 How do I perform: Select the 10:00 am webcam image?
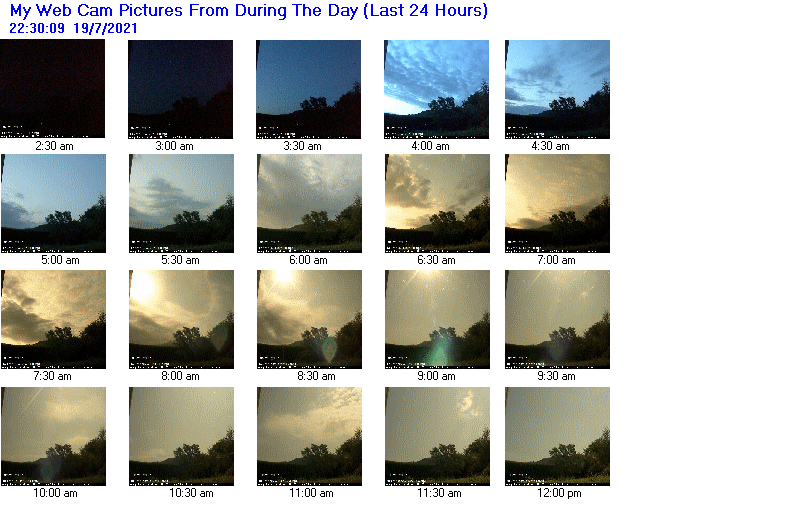coord(54,436)
